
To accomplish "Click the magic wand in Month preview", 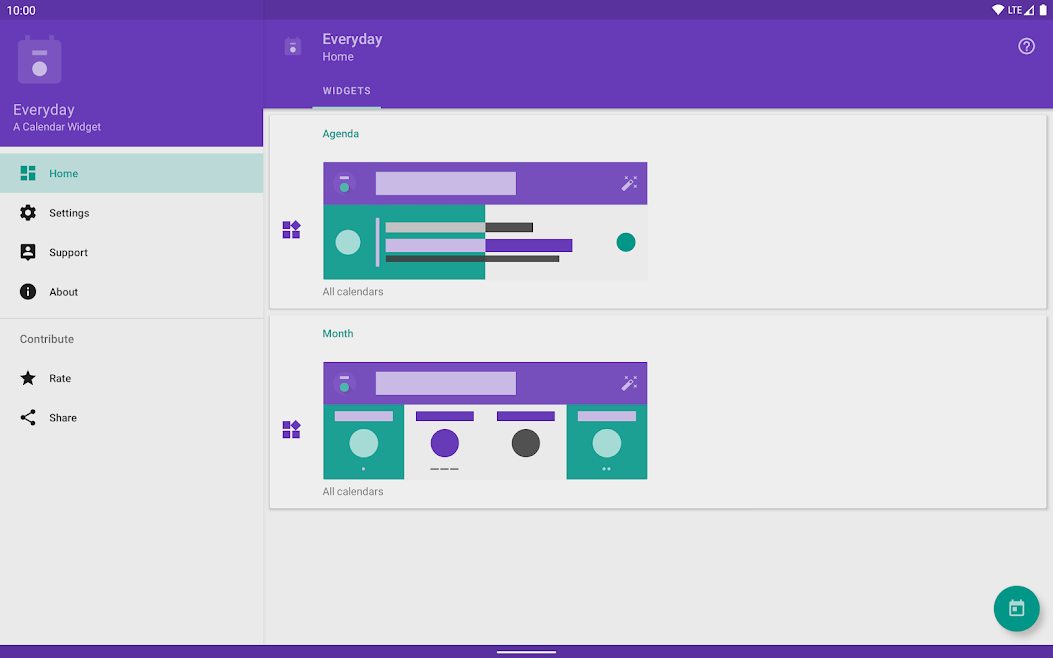I will (x=629, y=383).
